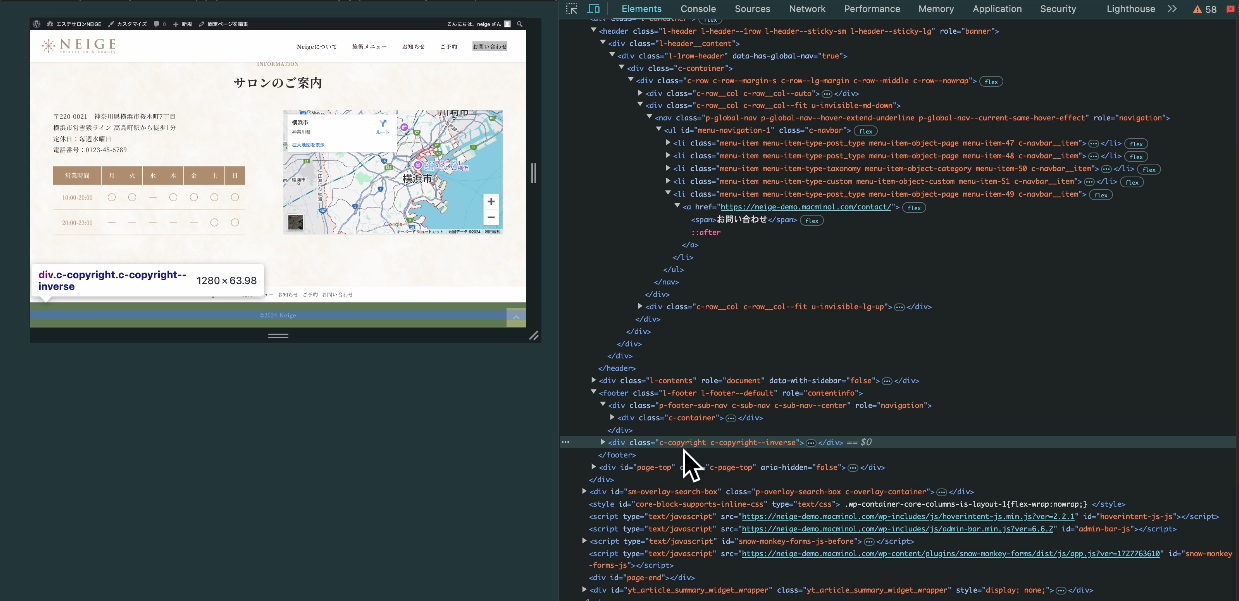Screen dimensions: 1239x601
Task: Toggle flex badge next to span お問い合わせ
Action: tap(810, 220)
